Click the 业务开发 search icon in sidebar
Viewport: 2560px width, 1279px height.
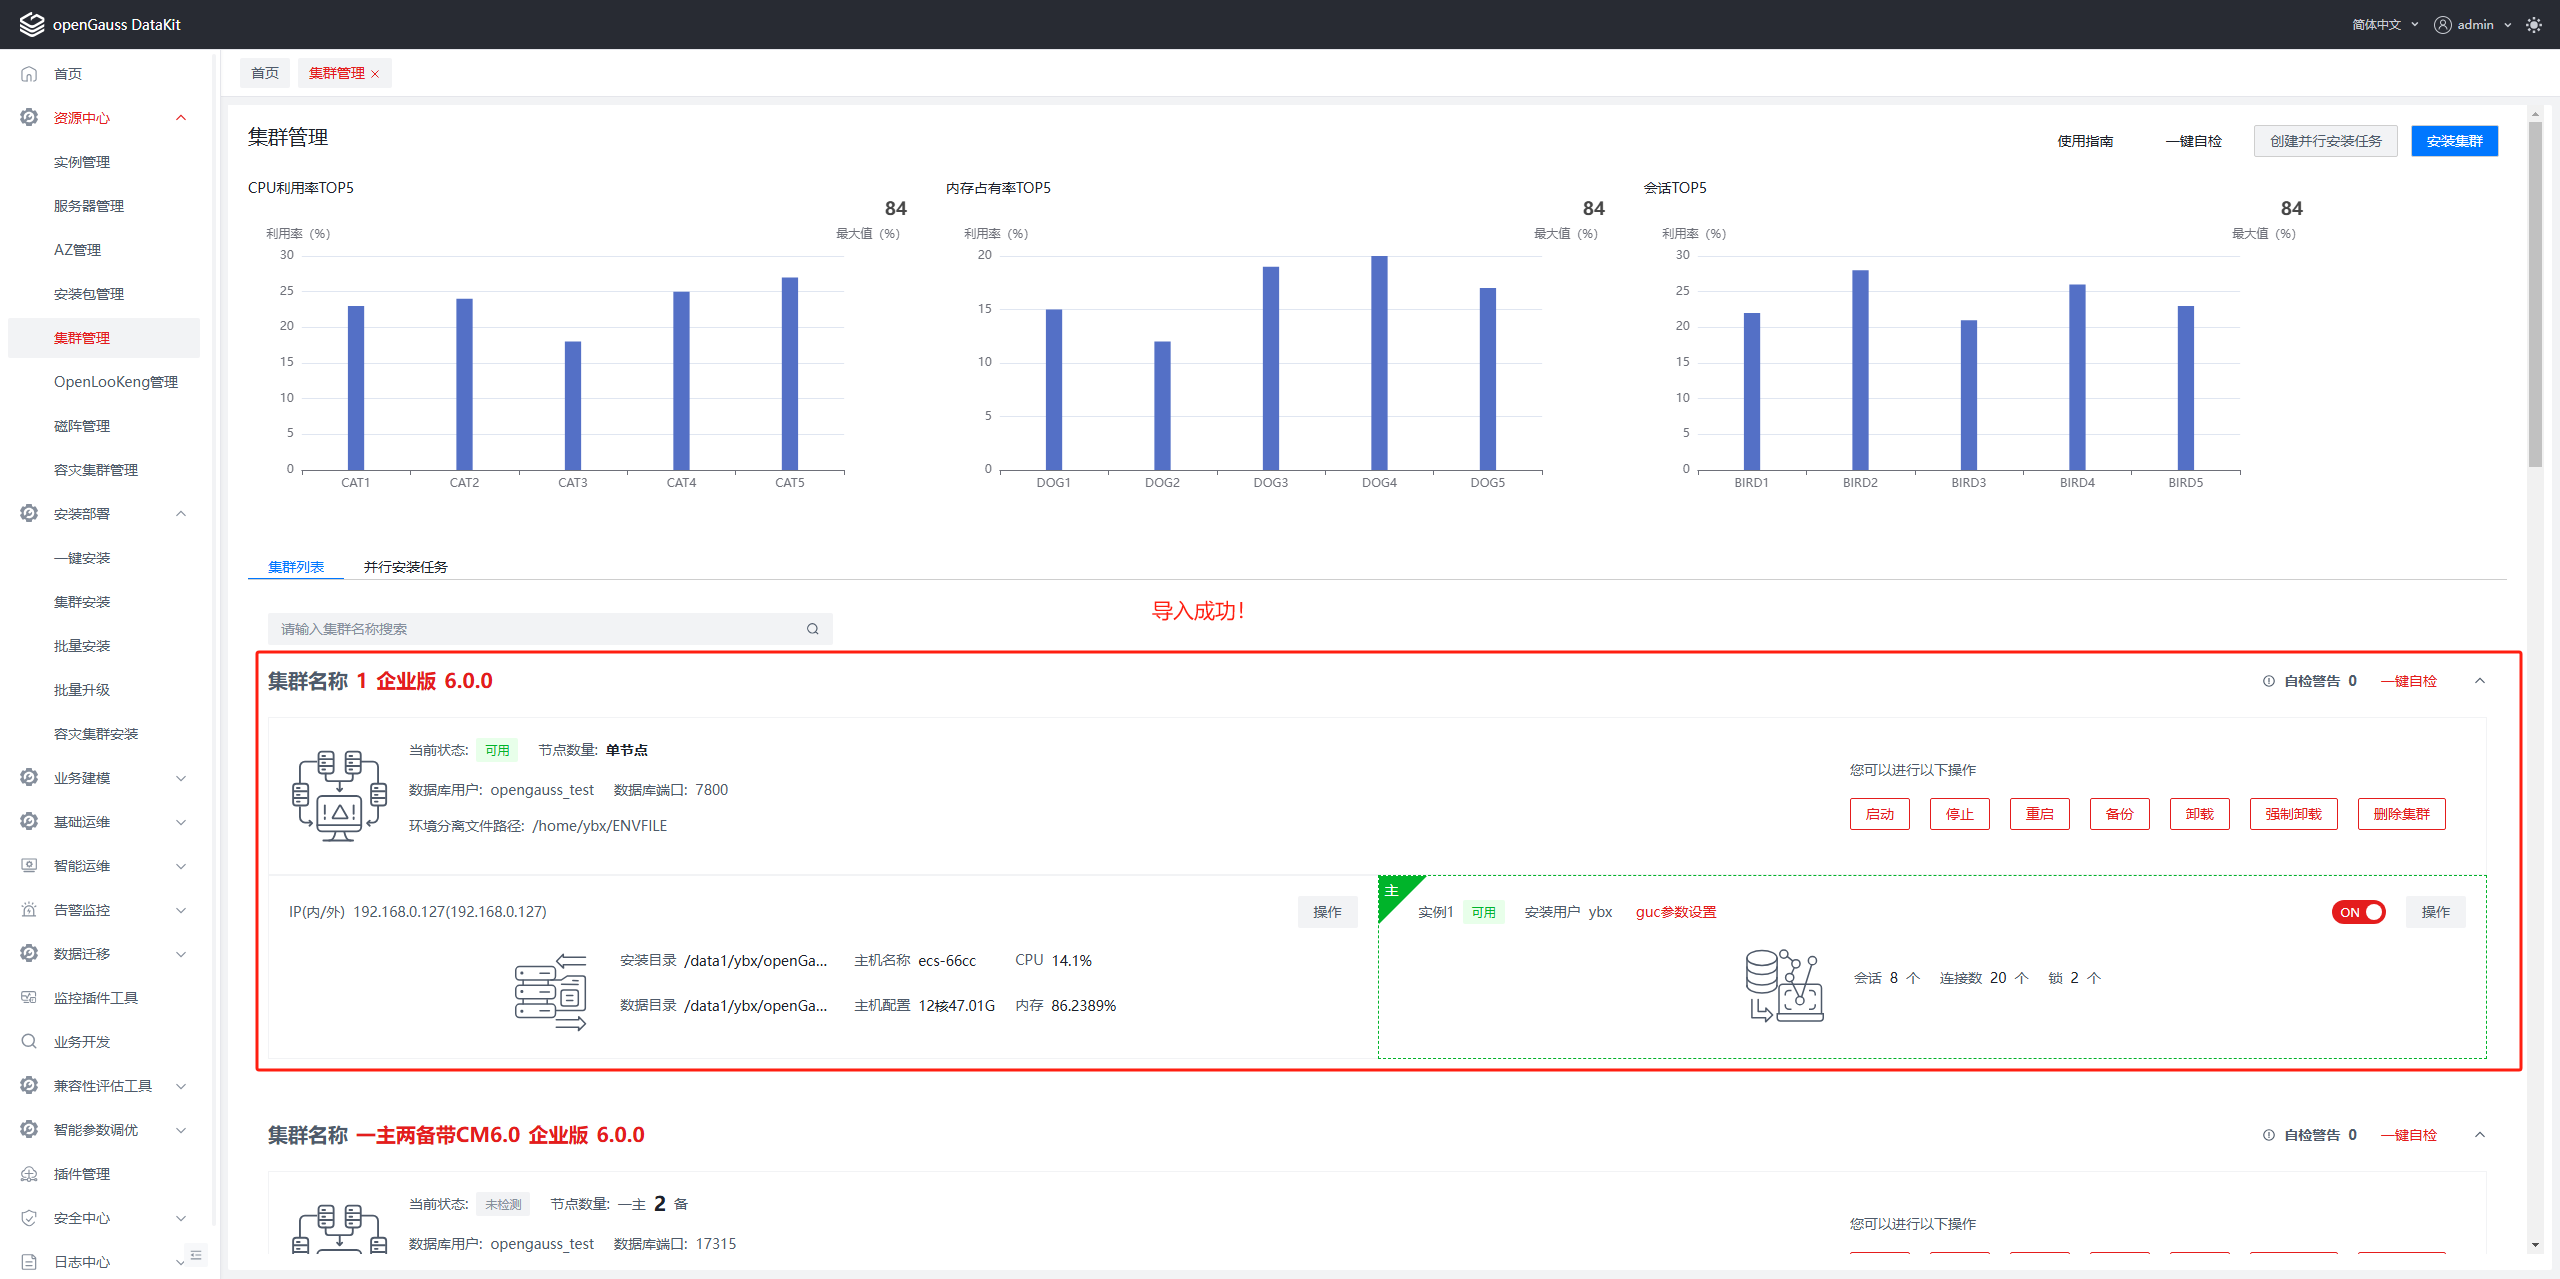pos(29,1042)
